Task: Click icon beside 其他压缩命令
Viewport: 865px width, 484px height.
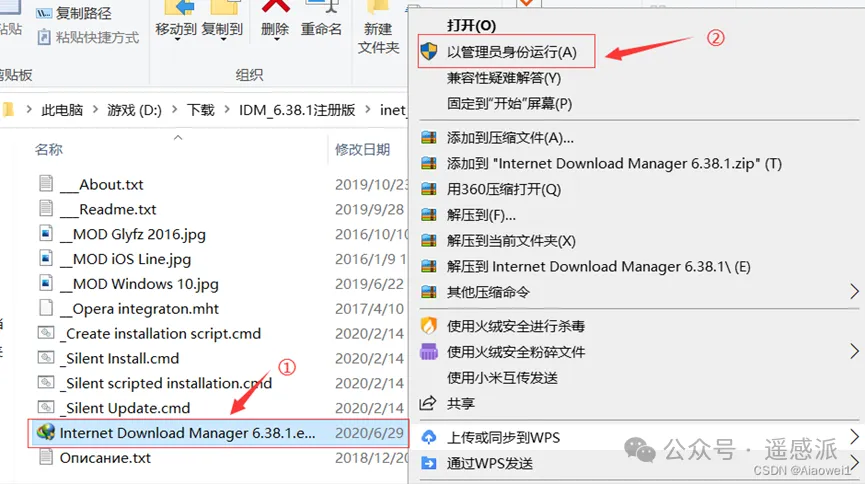Action: pos(429,292)
